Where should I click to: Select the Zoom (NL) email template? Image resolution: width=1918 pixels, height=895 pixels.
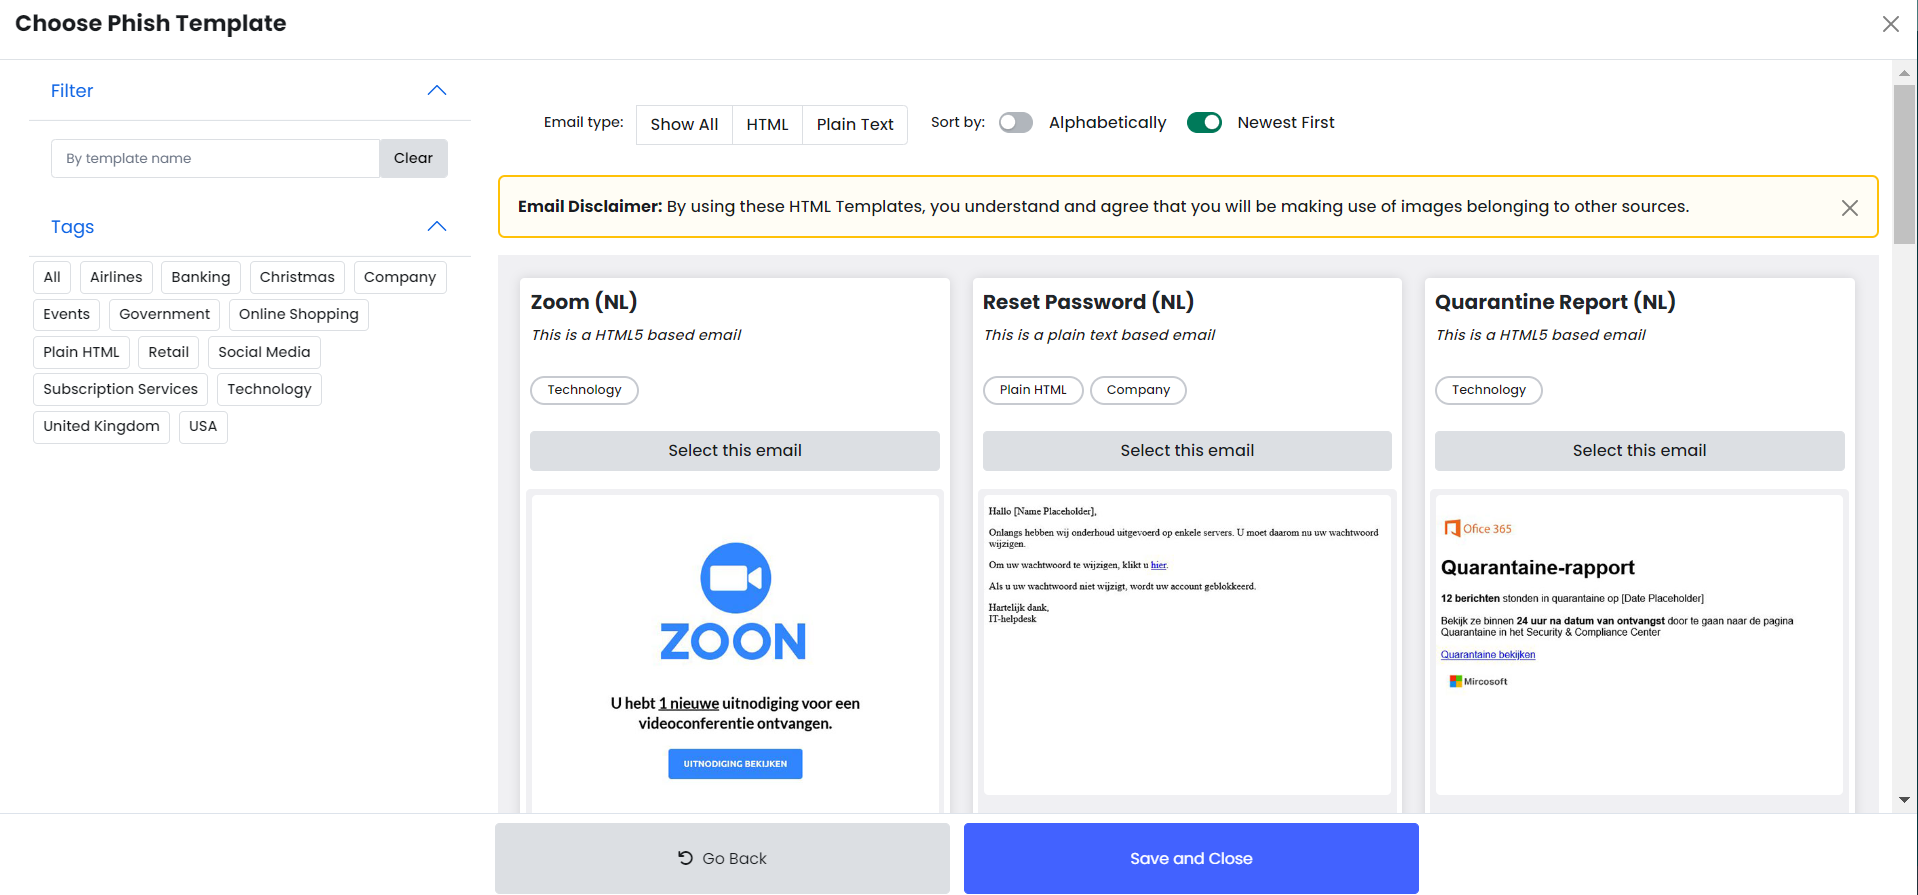(x=735, y=451)
